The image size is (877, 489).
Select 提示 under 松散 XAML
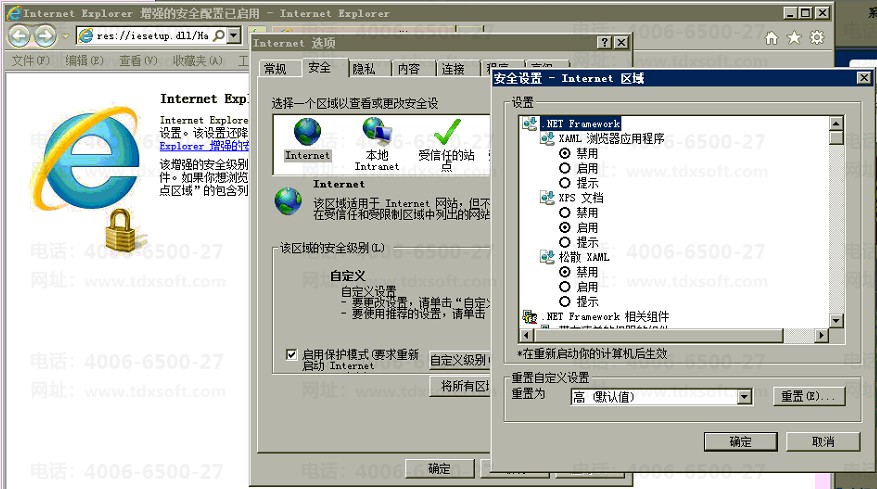tap(565, 302)
